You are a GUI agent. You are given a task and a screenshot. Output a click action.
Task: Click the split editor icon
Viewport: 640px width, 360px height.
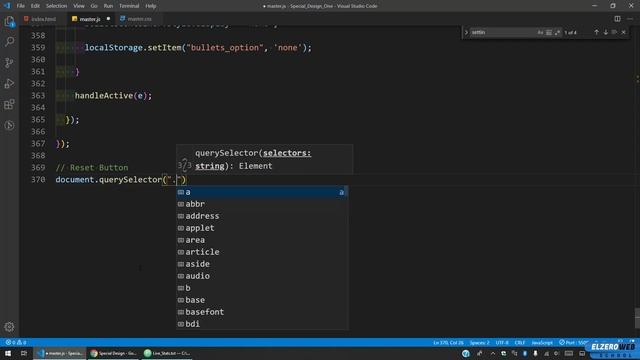coord(617,19)
